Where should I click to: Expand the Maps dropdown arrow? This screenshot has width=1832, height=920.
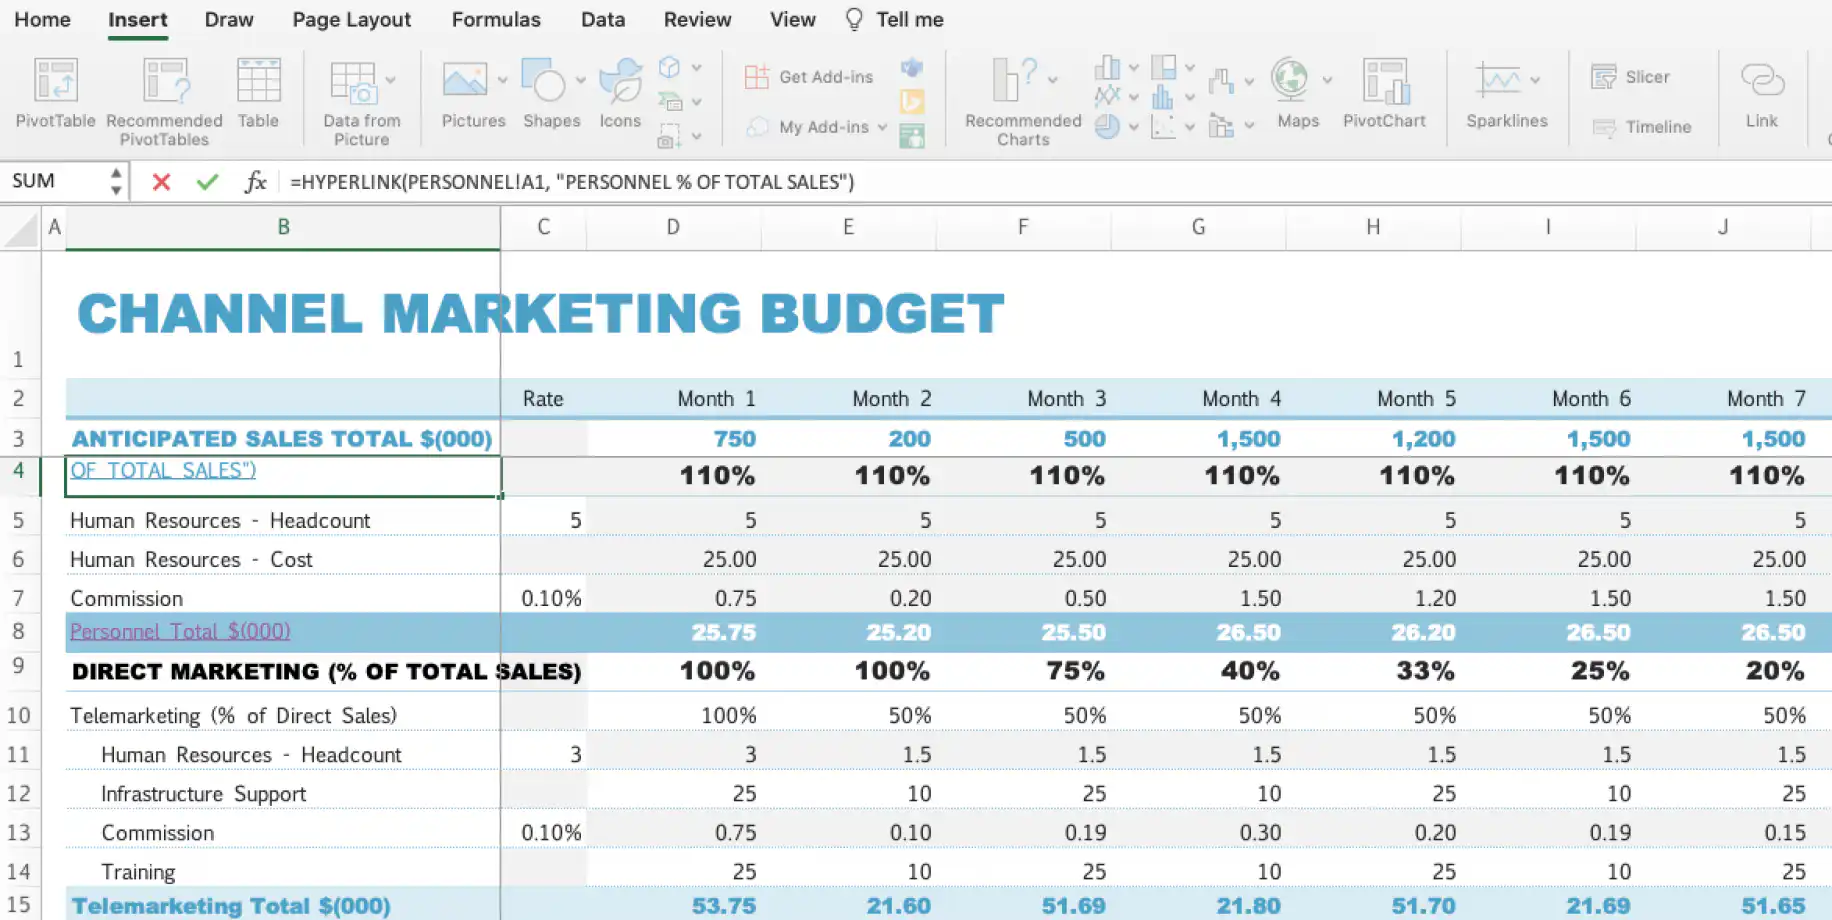point(1327,80)
